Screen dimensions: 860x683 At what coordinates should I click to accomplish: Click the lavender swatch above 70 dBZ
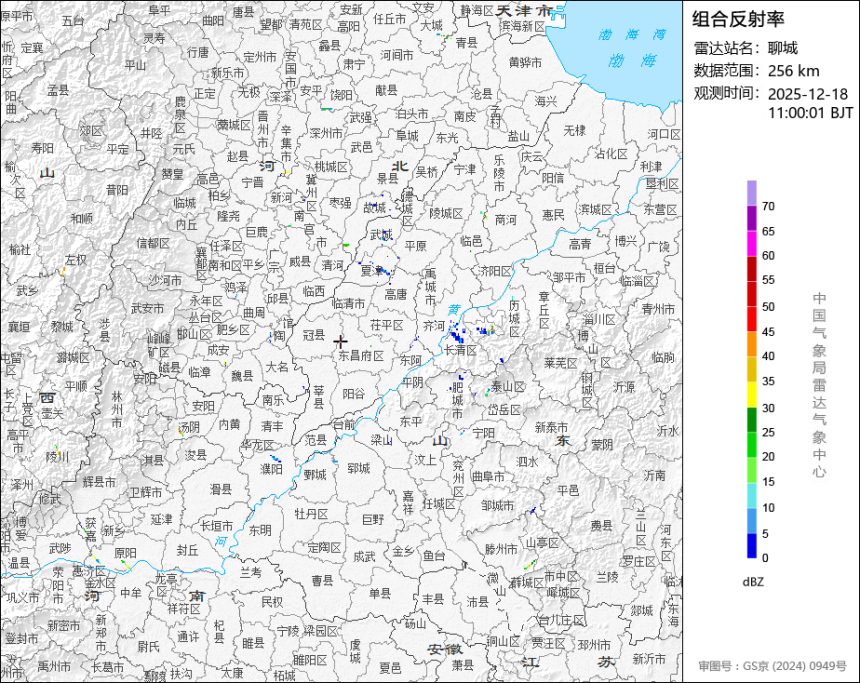click(751, 194)
